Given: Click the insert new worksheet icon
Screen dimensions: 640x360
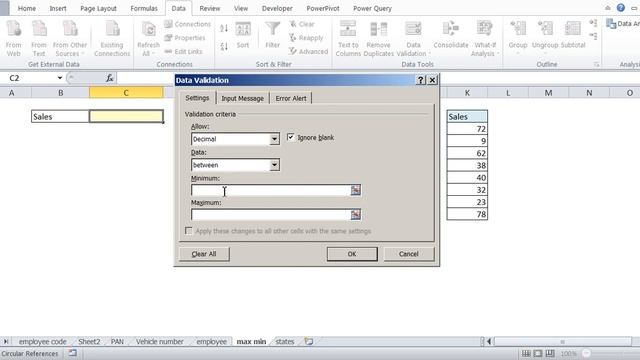Looking at the screenshot, I should tap(309, 342).
